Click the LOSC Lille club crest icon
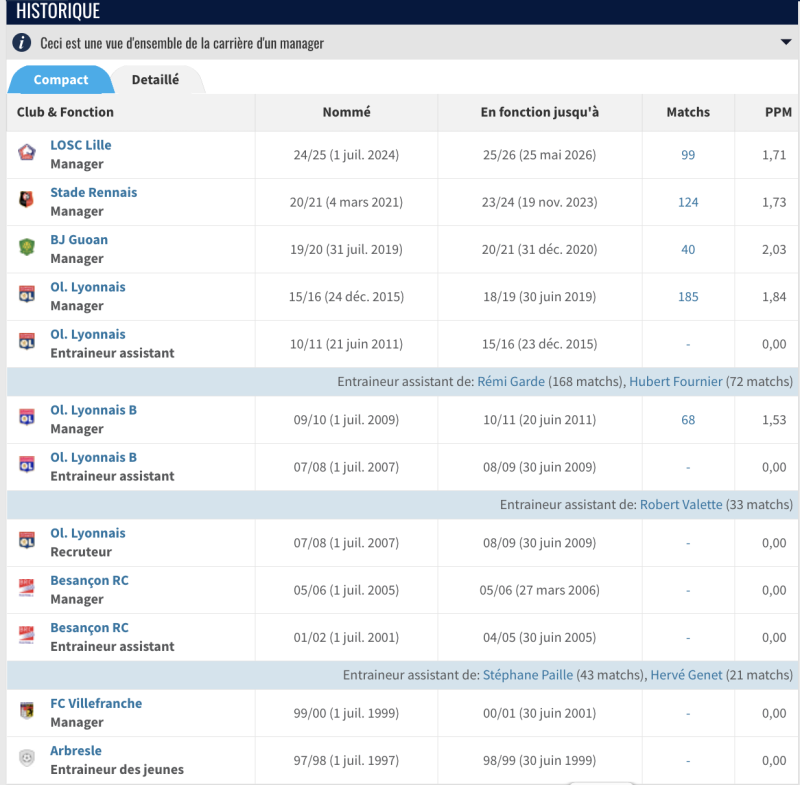 tap(27, 151)
